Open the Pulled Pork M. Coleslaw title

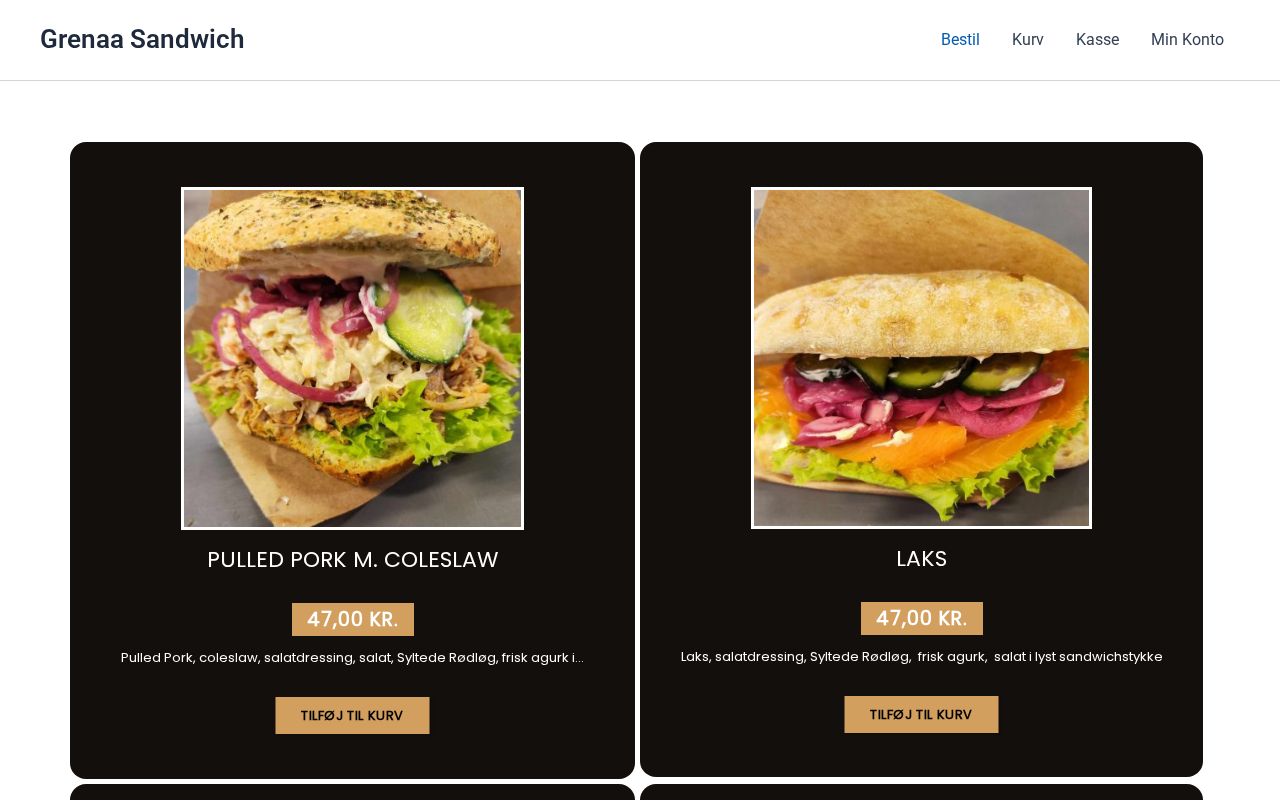352,560
